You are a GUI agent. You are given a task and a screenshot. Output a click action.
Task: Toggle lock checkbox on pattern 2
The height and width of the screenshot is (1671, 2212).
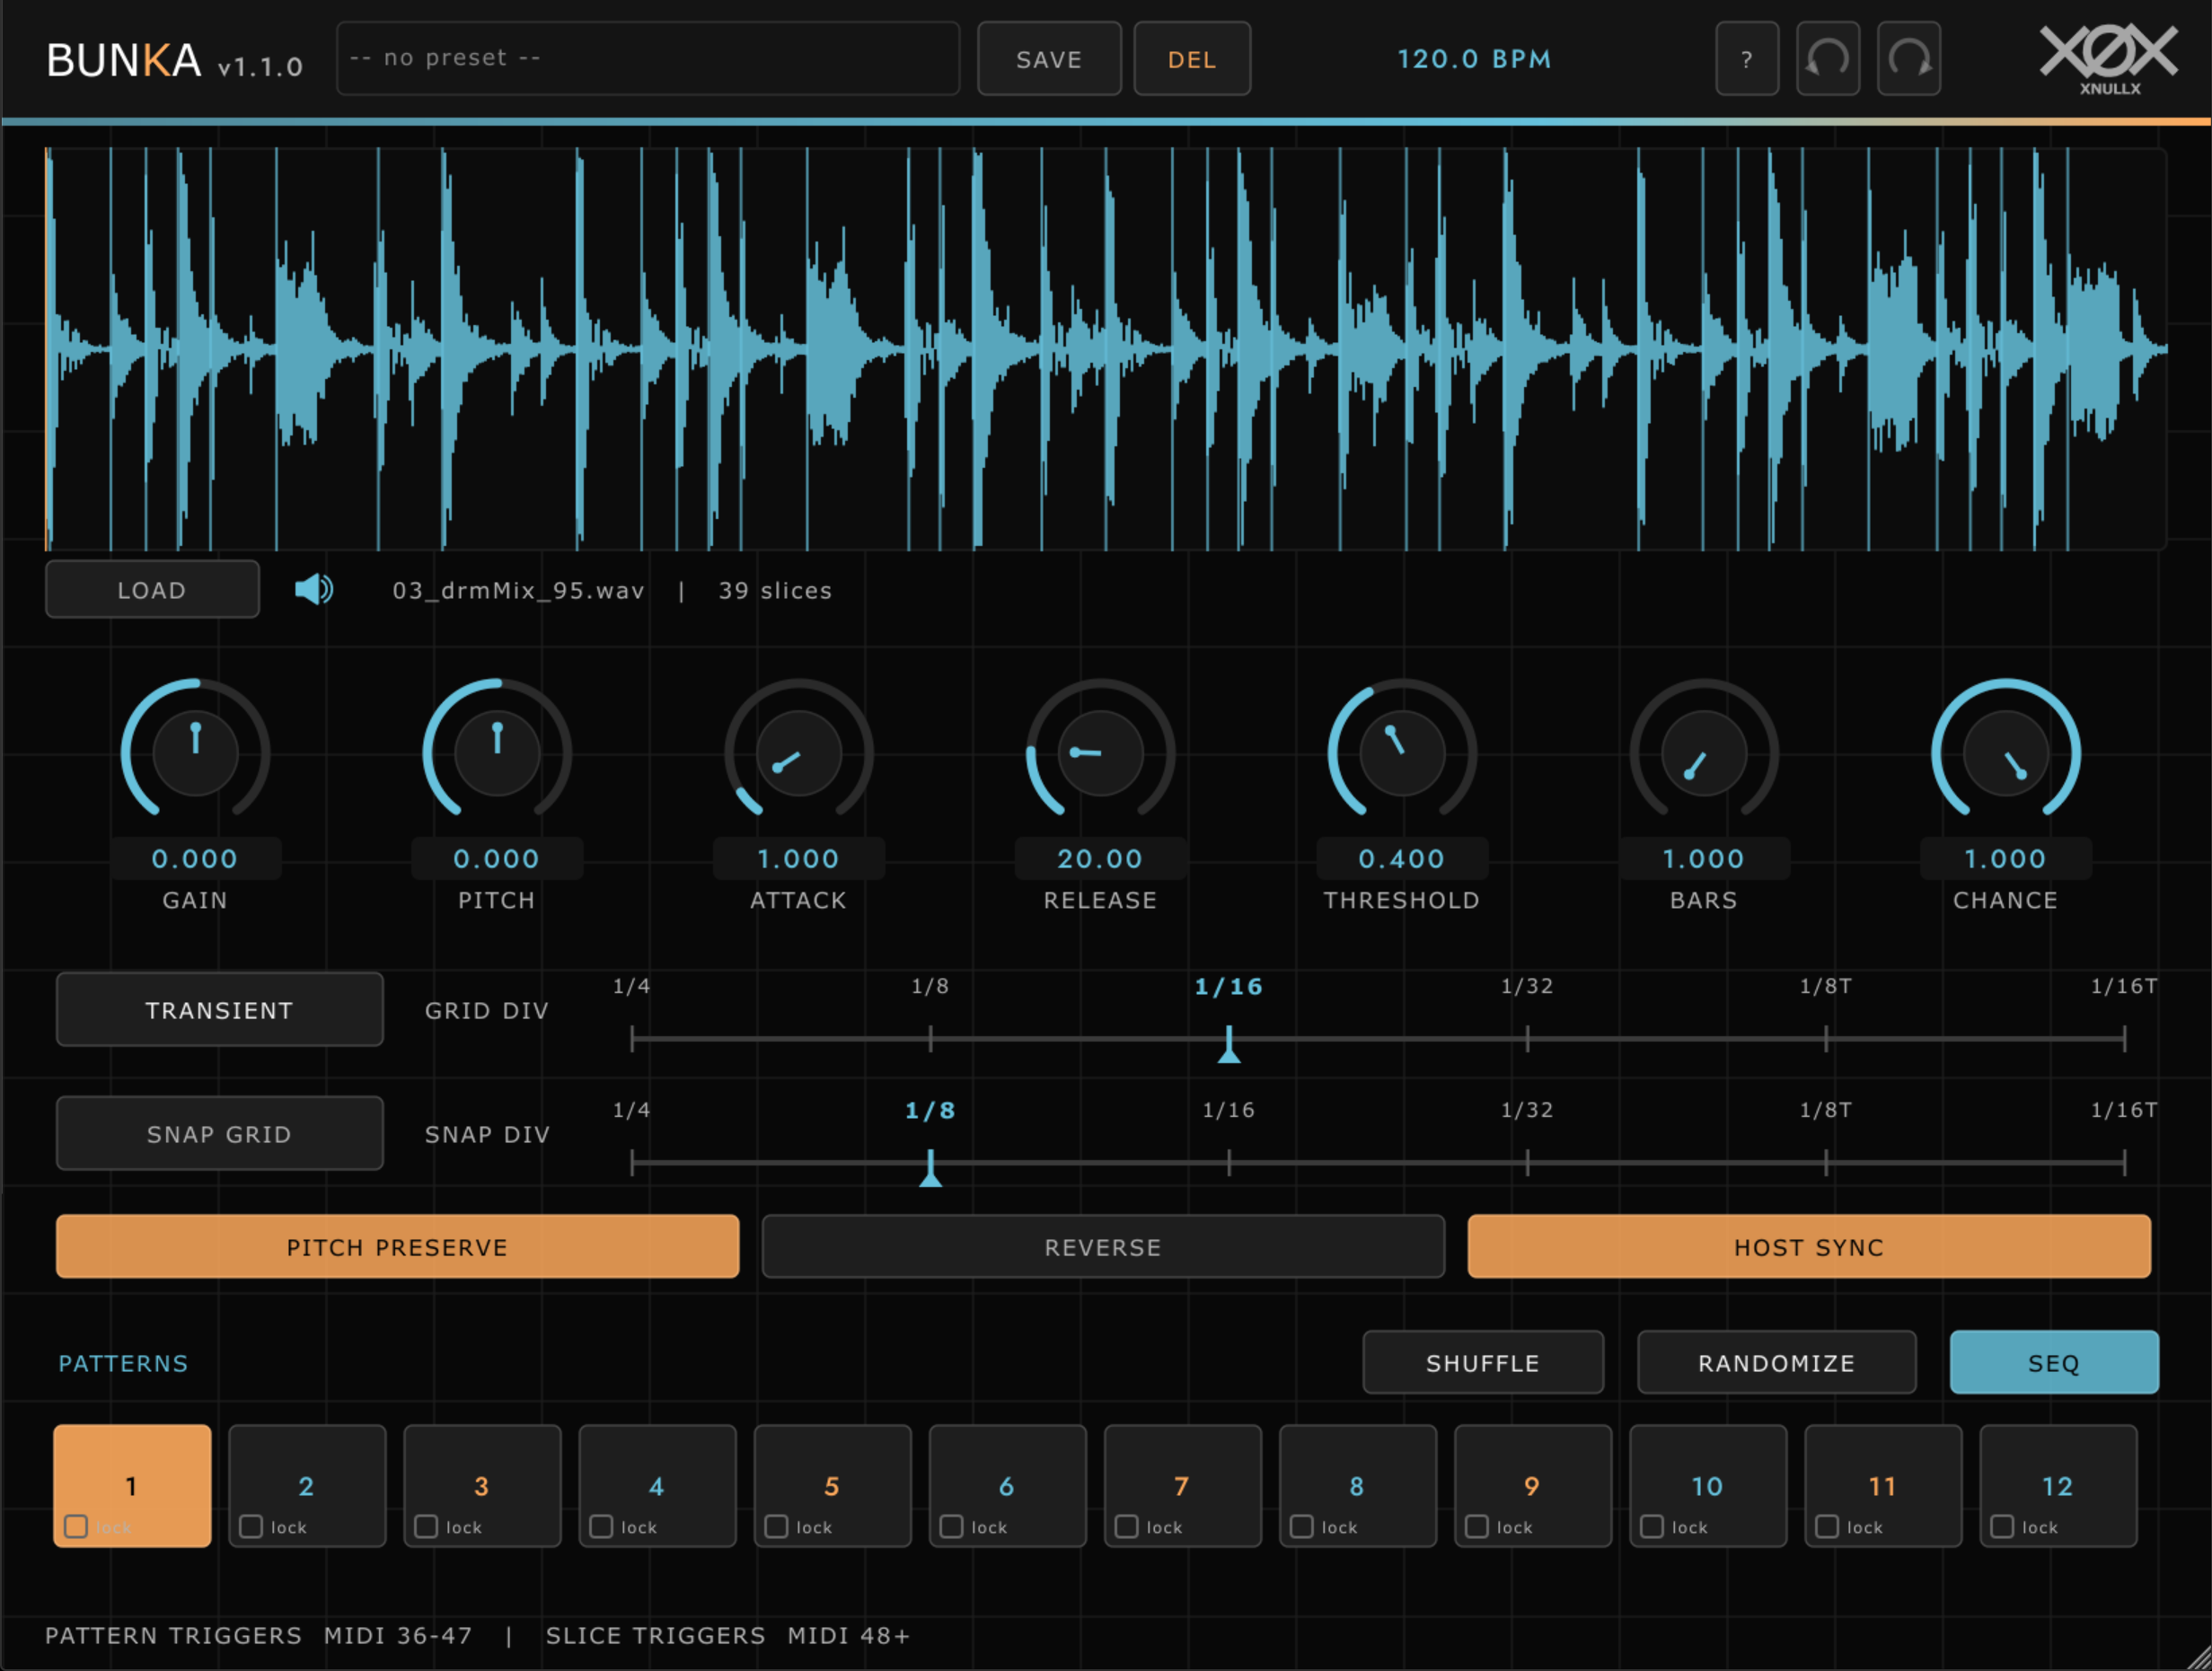(x=251, y=1527)
